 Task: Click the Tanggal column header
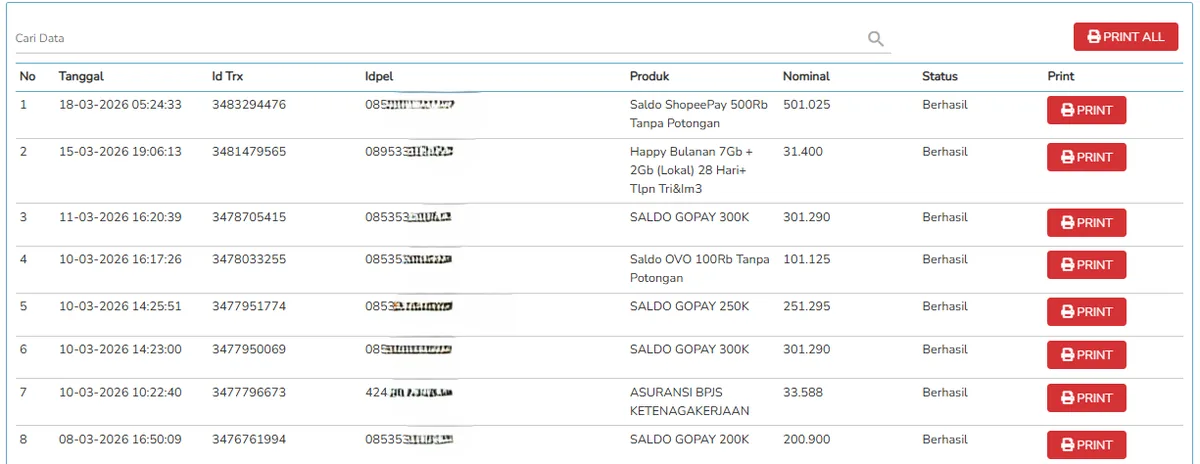click(x=81, y=76)
